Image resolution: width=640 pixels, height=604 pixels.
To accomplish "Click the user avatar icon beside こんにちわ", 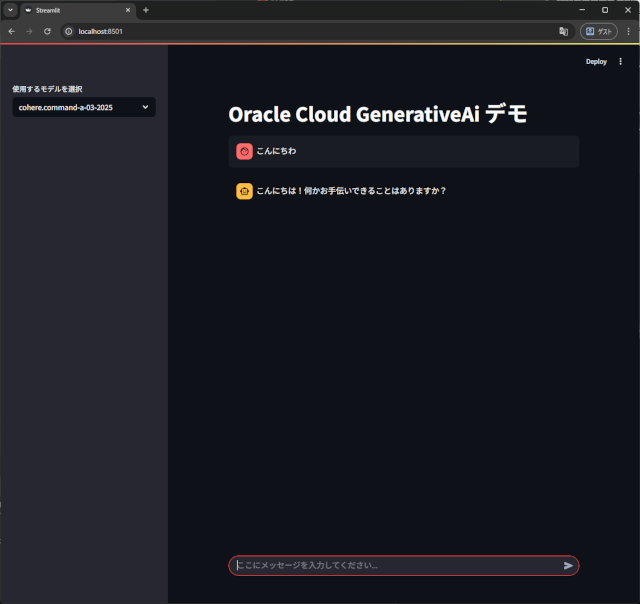I will click(244, 151).
